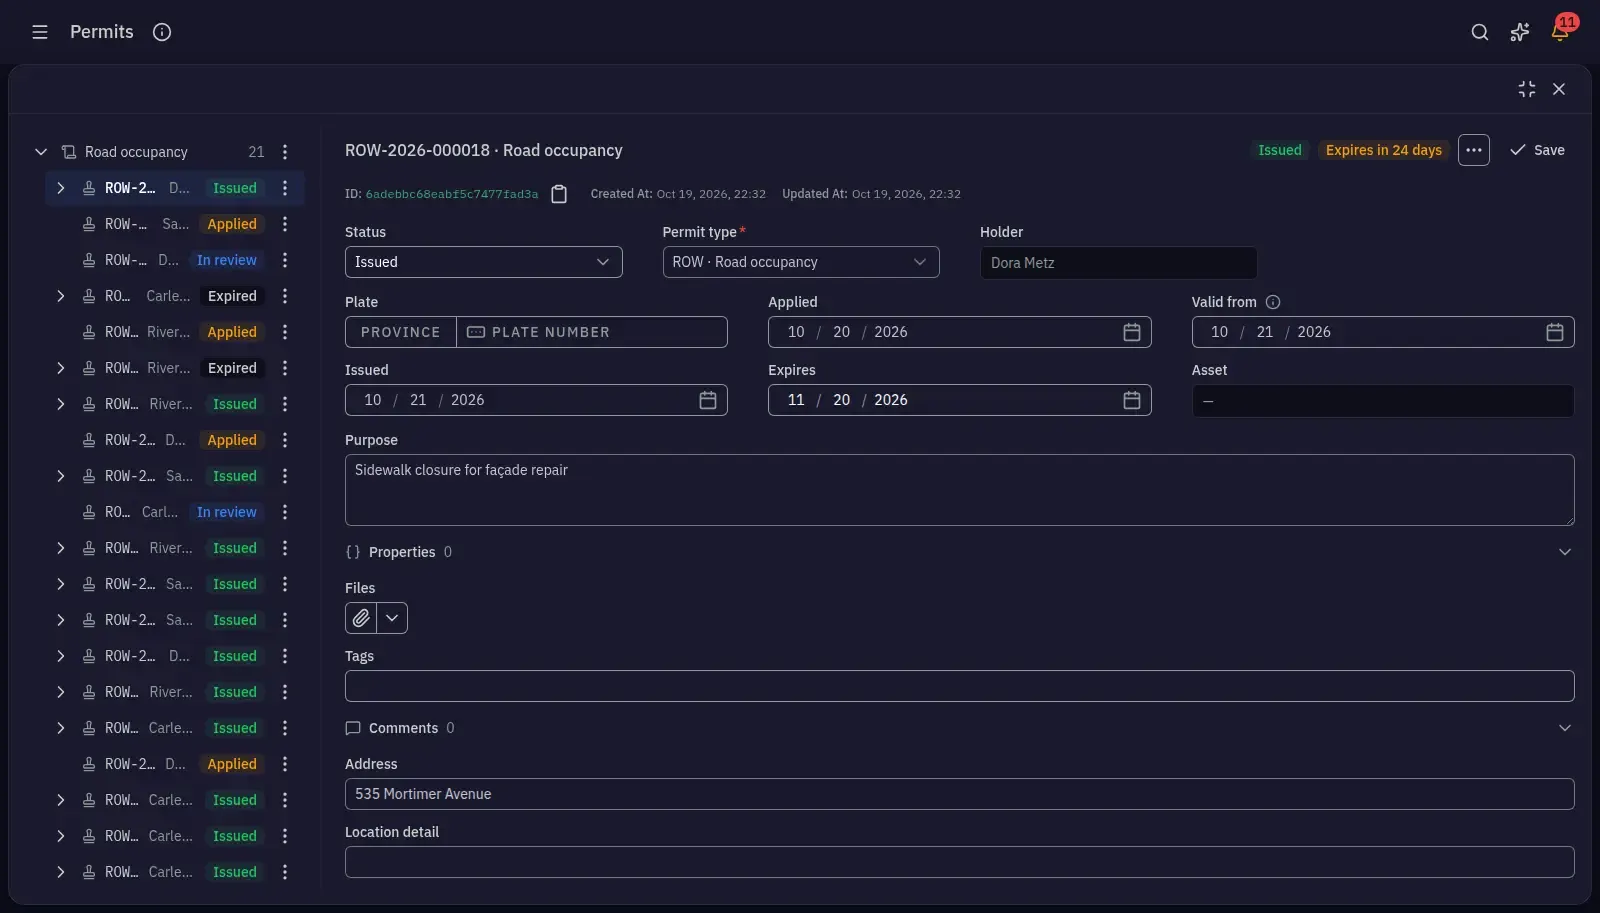Copy the permit ID to clipboard
Screen dimensions: 1600x913
[x=559, y=194]
